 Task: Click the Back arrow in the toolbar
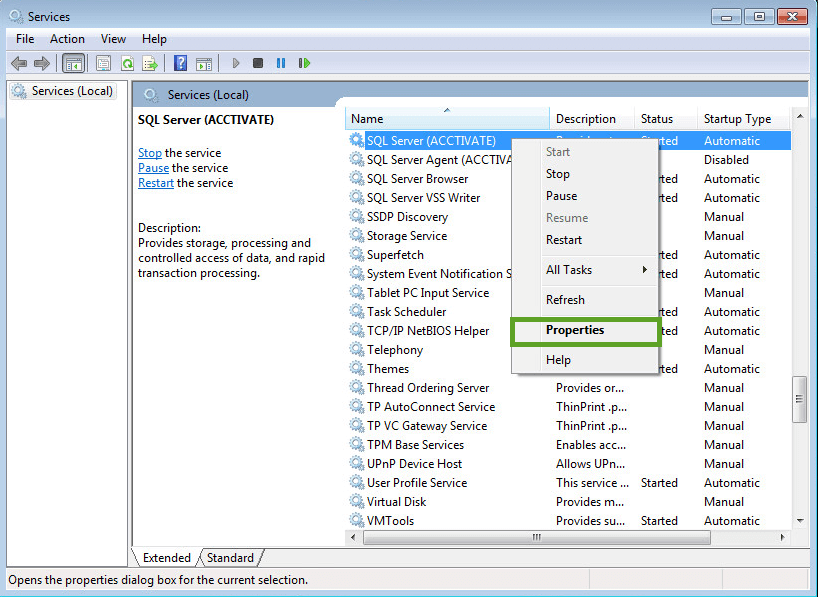pyautogui.click(x=19, y=64)
